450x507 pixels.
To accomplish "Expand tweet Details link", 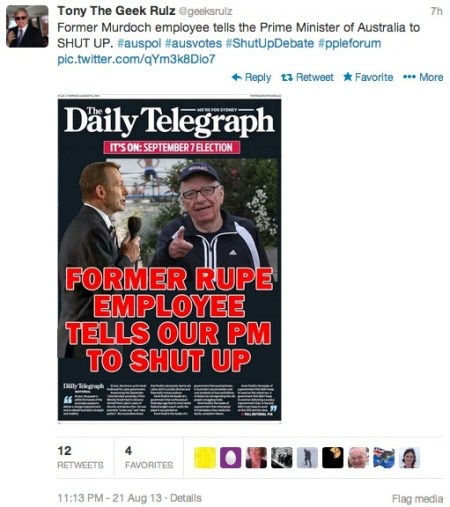I will pyautogui.click(x=186, y=498).
